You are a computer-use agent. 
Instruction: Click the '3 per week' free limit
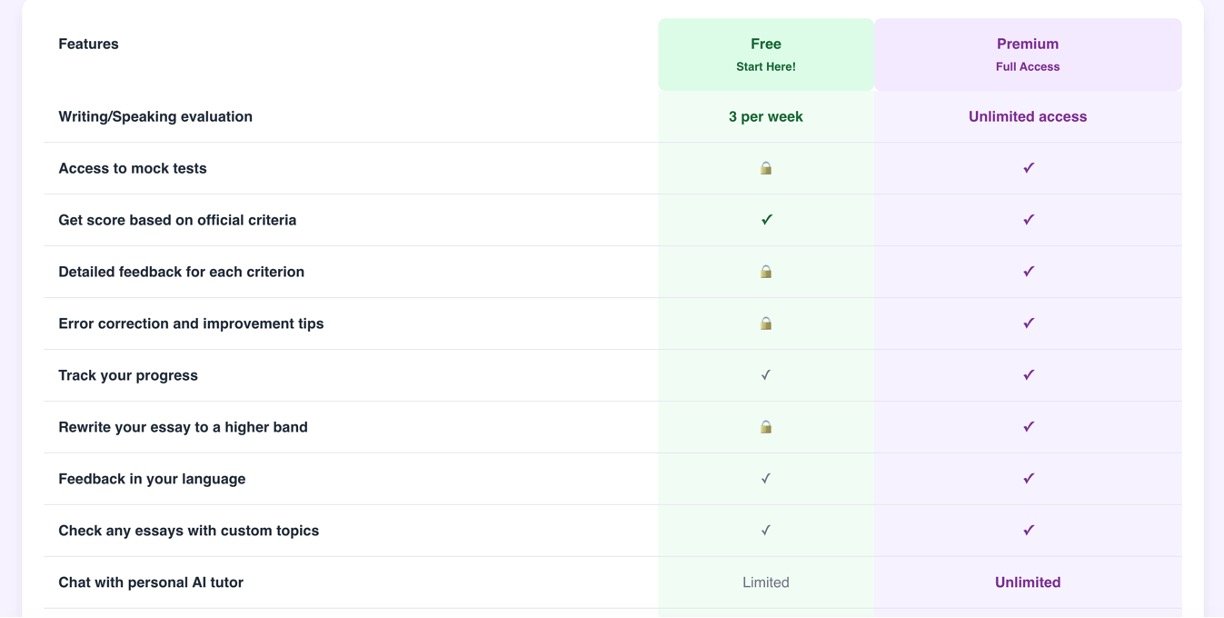pyautogui.click(x=766, y=117)
